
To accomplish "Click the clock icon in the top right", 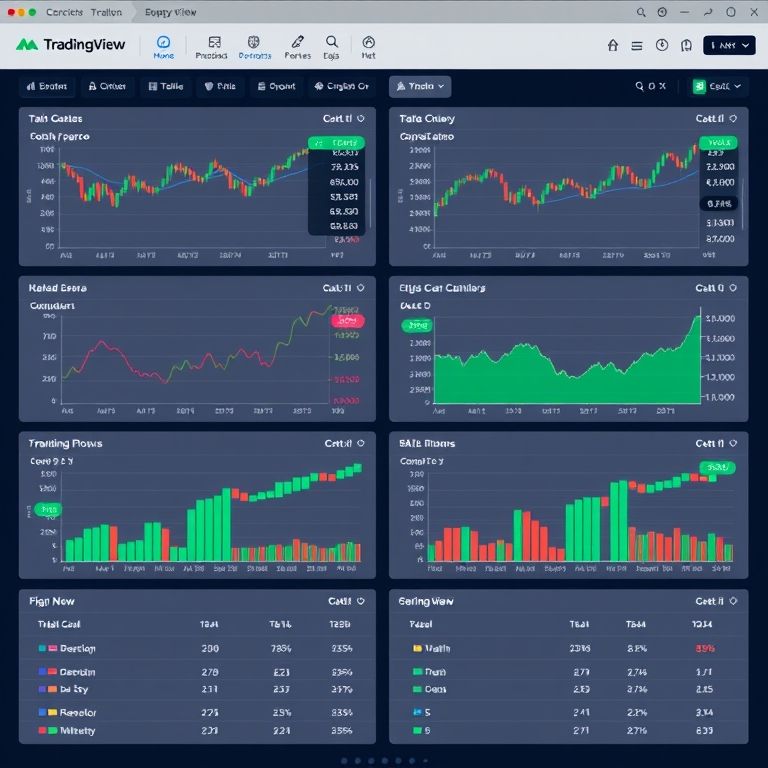I will click(662, 46).
